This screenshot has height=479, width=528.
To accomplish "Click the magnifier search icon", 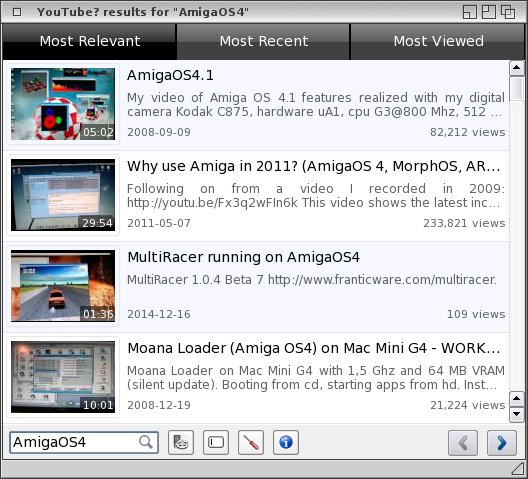I will coord(146,442).
